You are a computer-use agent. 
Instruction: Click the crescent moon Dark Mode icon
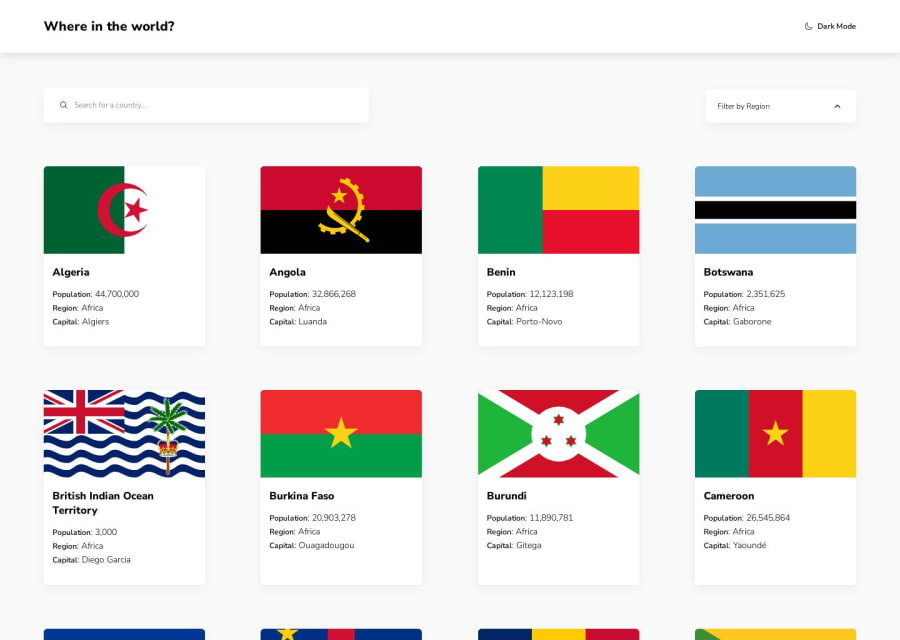coord(807,26)
